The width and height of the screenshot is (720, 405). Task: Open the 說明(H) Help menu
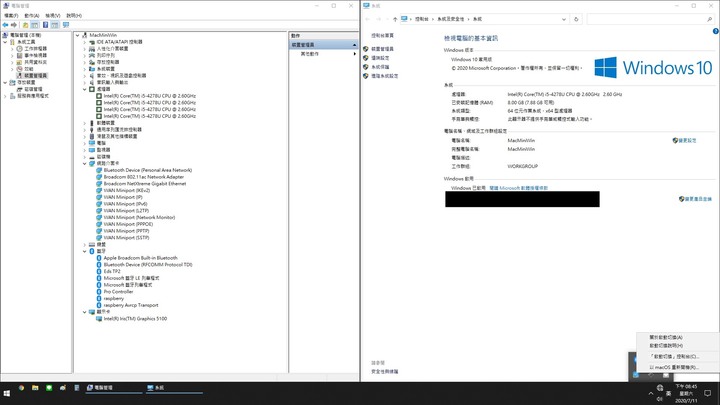click(x=74, y=16)
